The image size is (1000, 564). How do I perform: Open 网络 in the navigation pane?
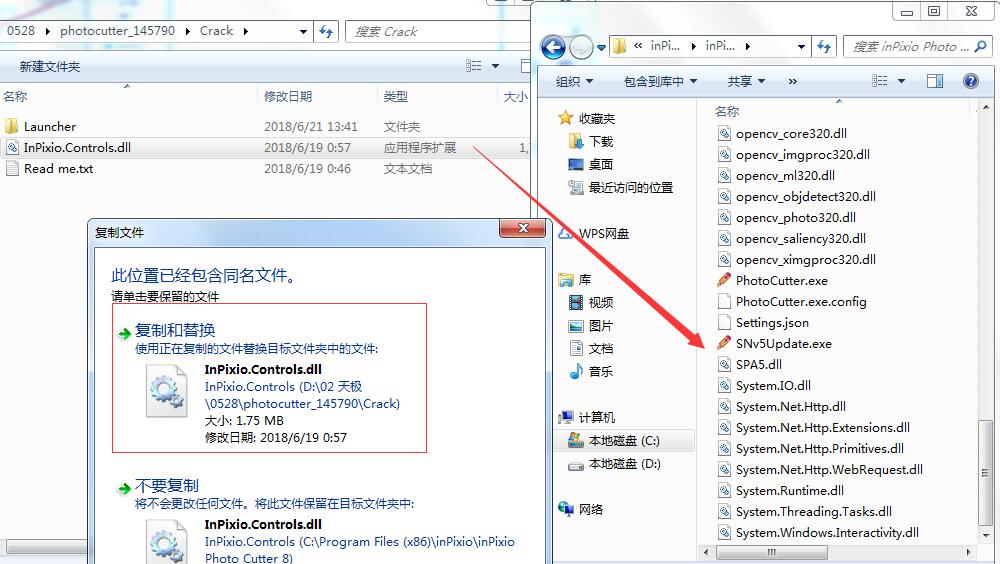click(x=591, y=509)
